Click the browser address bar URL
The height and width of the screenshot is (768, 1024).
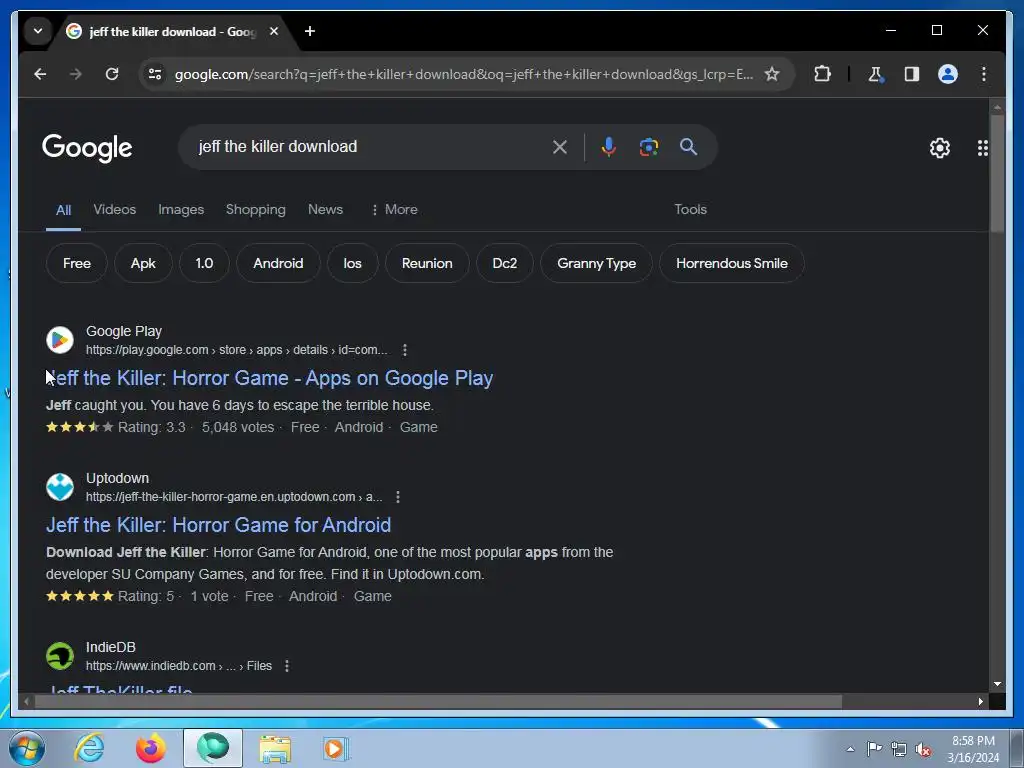(x=464, y=74)
